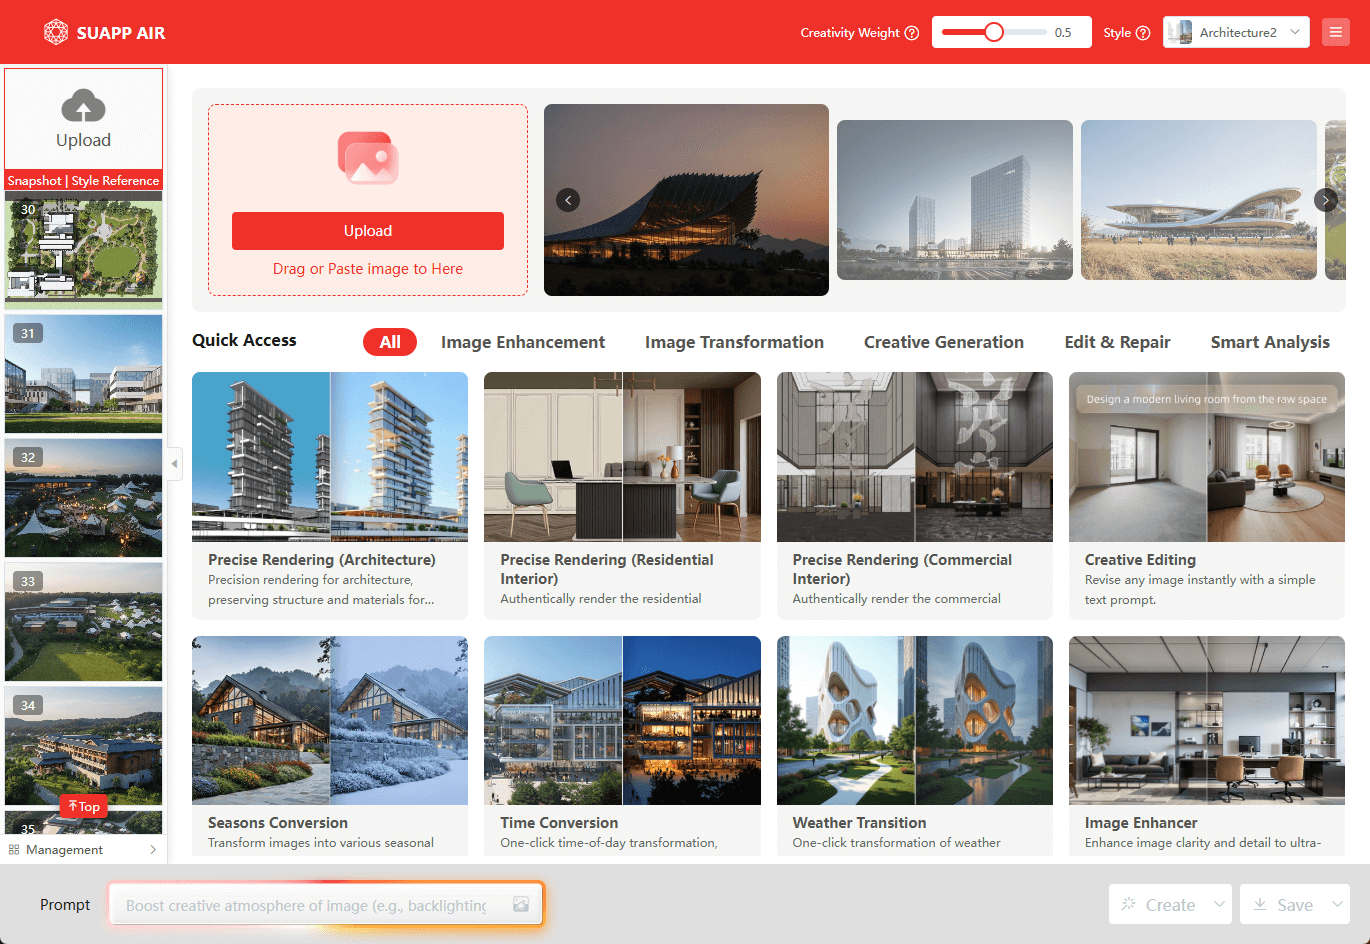Select the All filter tab

point(390,342)
